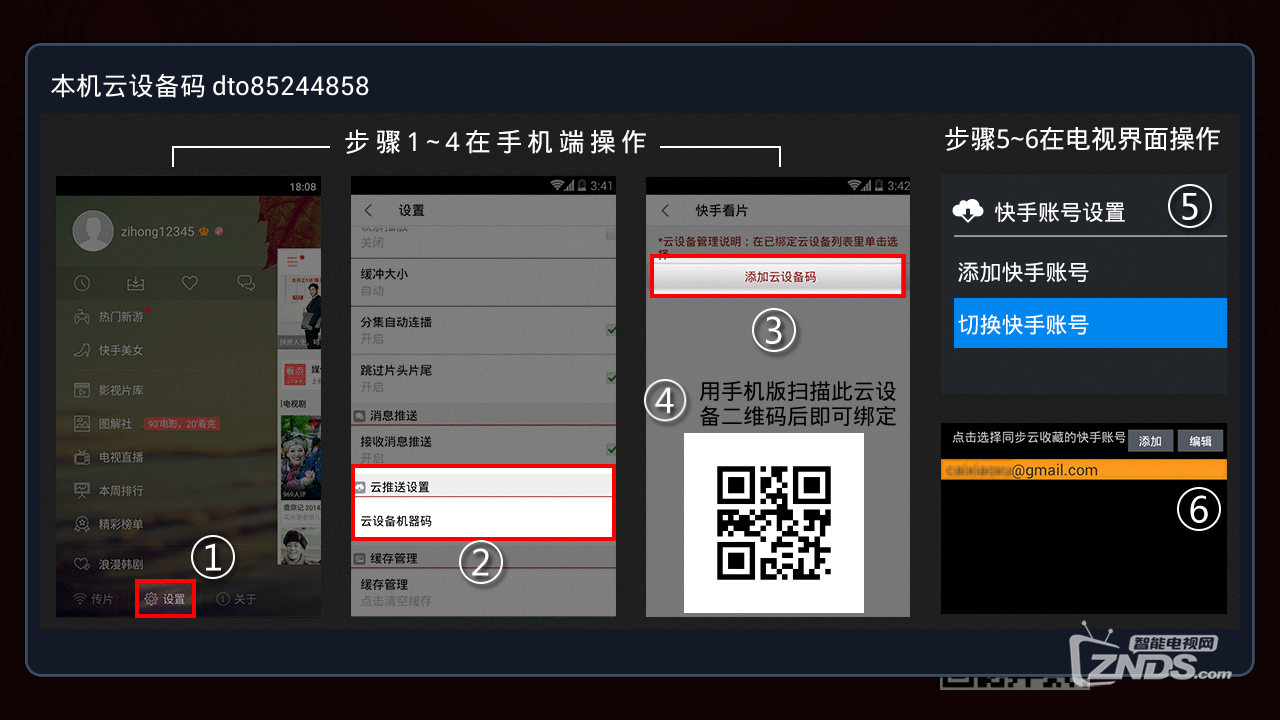Go back from the 设置 screen
This screenshot has height=720, width=1280.
[x=368, y=210]
